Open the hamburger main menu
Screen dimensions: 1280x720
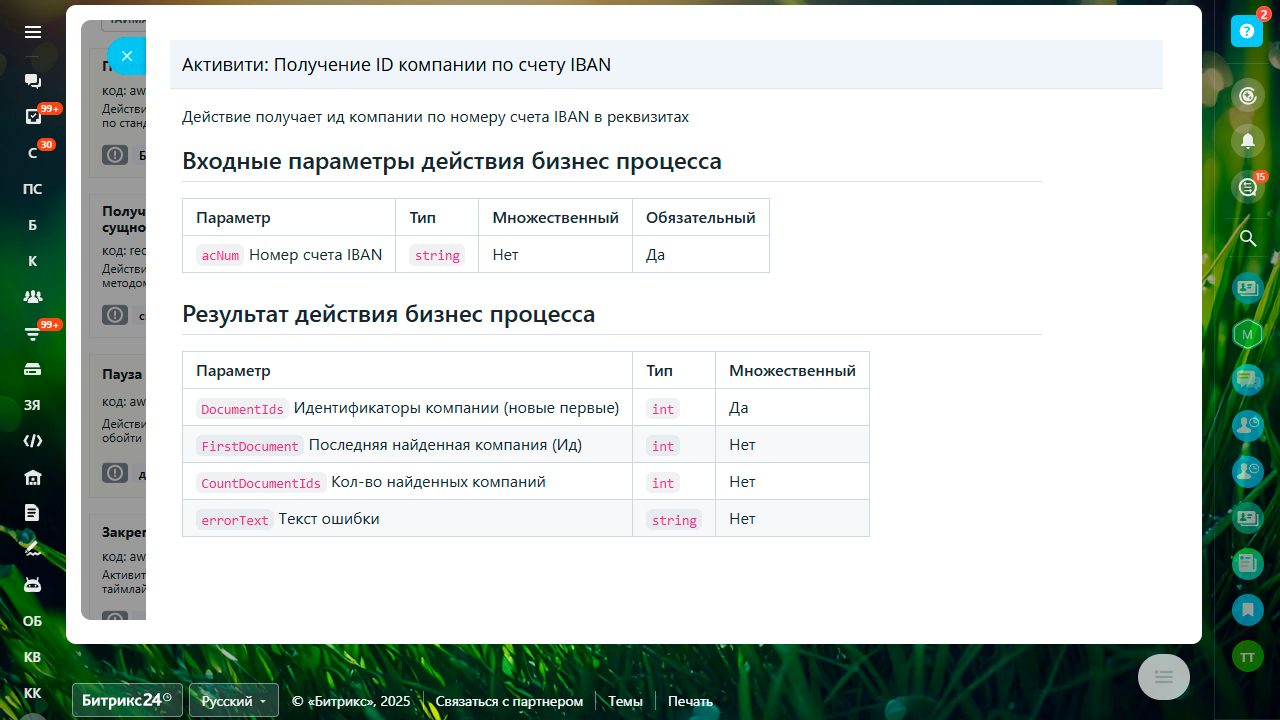tap(33, 32)
